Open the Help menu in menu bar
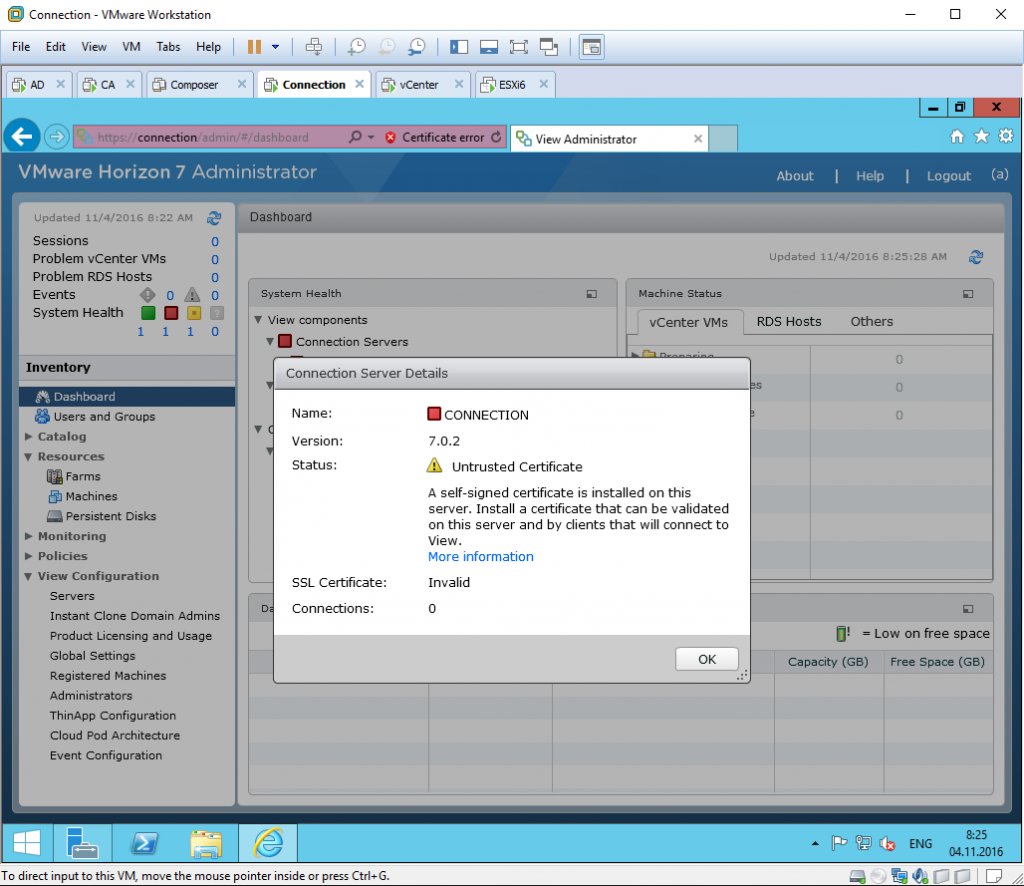 click(x=208, y=46)
